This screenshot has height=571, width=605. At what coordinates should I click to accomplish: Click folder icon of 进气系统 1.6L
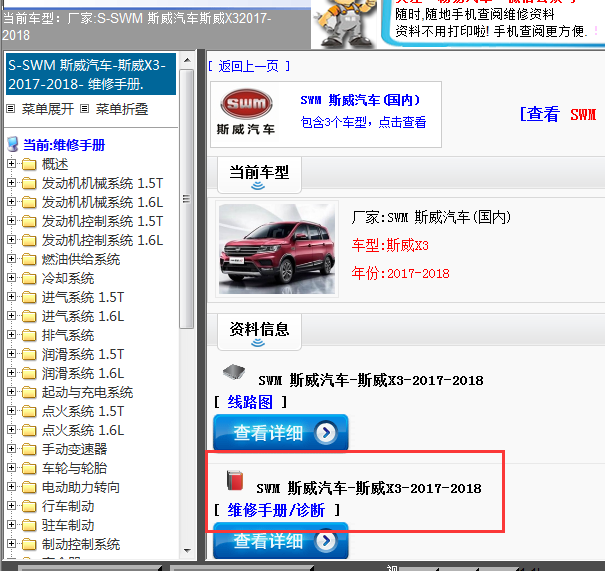pos(29,316)
